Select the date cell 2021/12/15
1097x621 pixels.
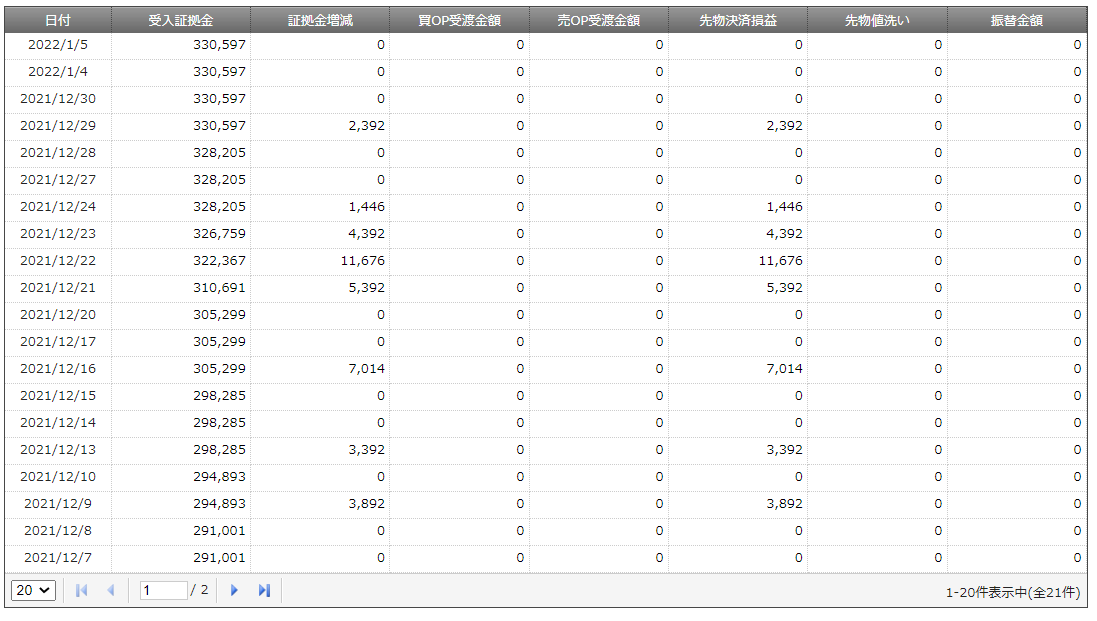tap(58, 396)
